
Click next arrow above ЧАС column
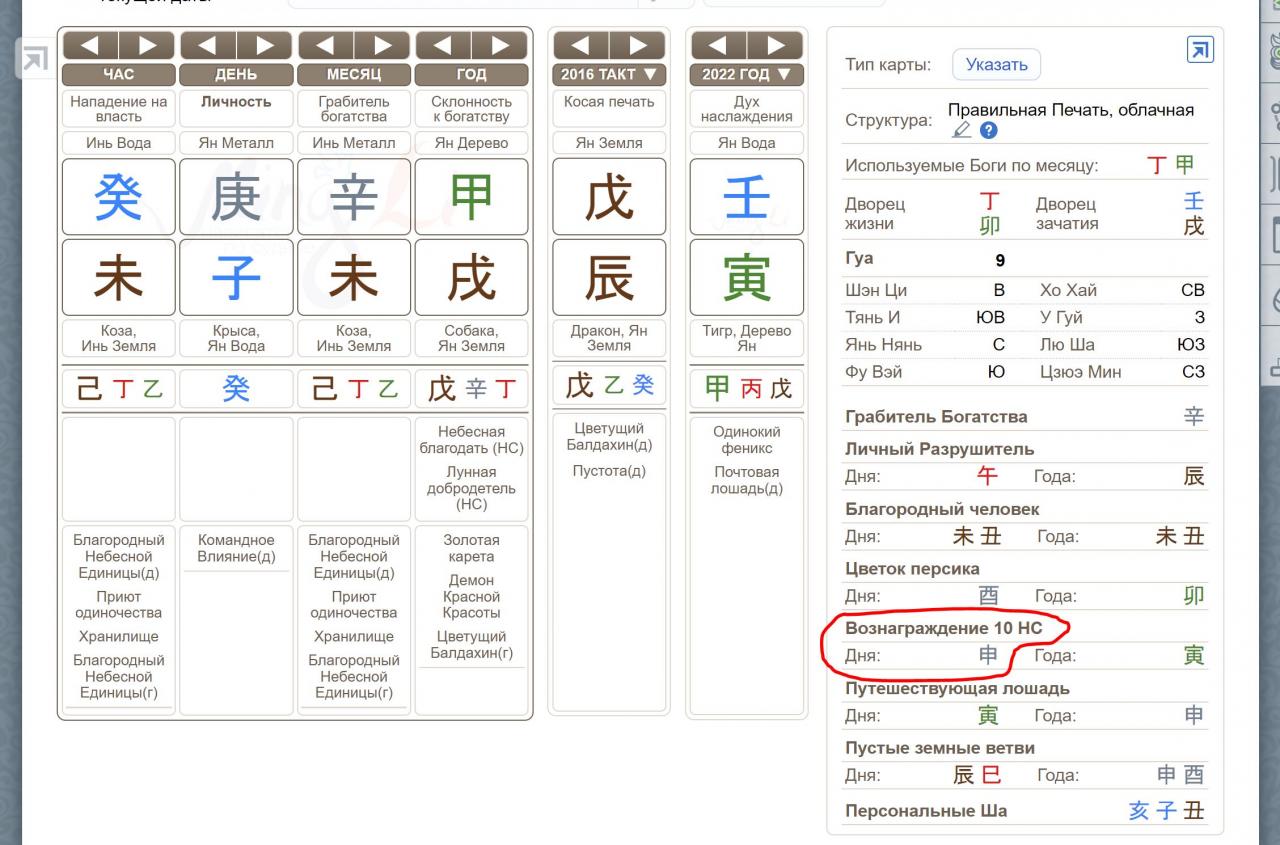tap(147, 45)
